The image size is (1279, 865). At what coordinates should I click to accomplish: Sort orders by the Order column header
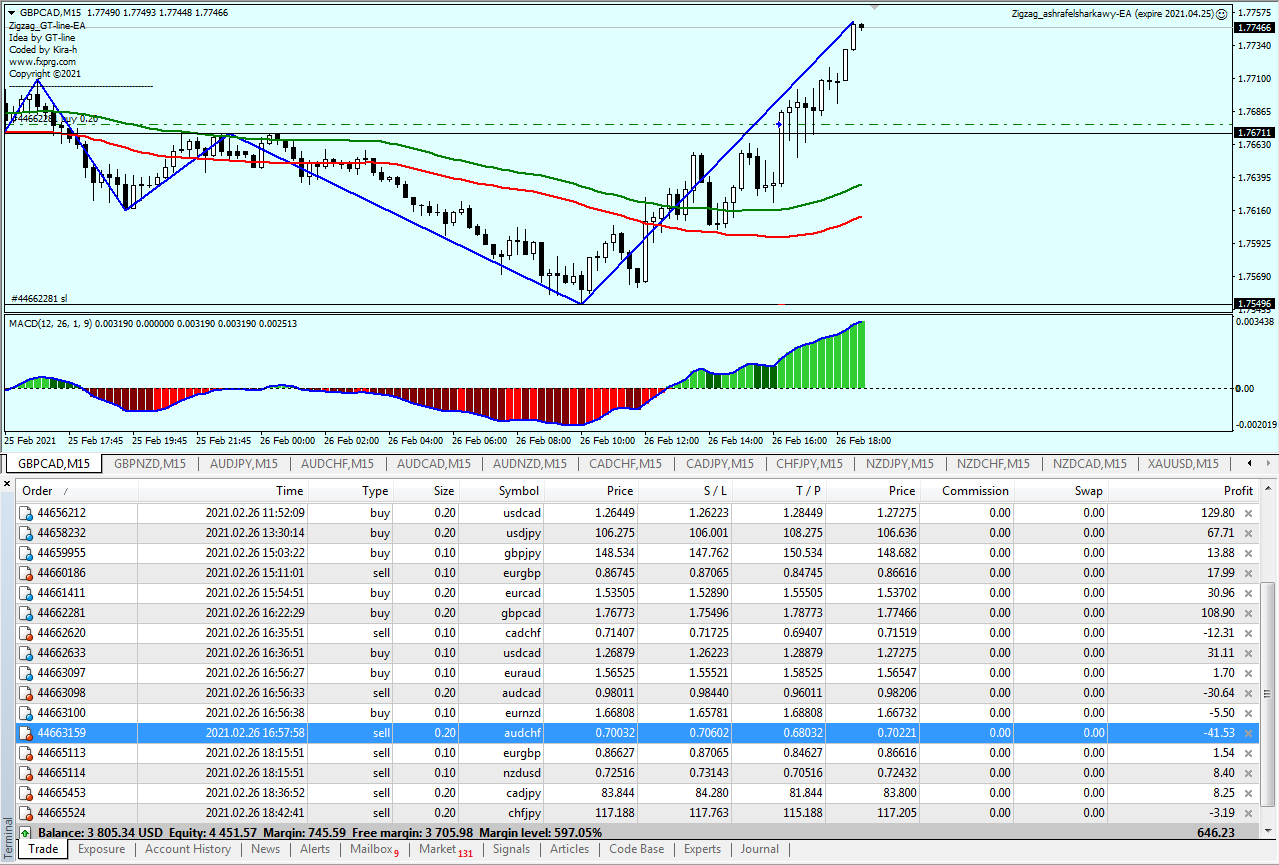(x=76, y=491)
